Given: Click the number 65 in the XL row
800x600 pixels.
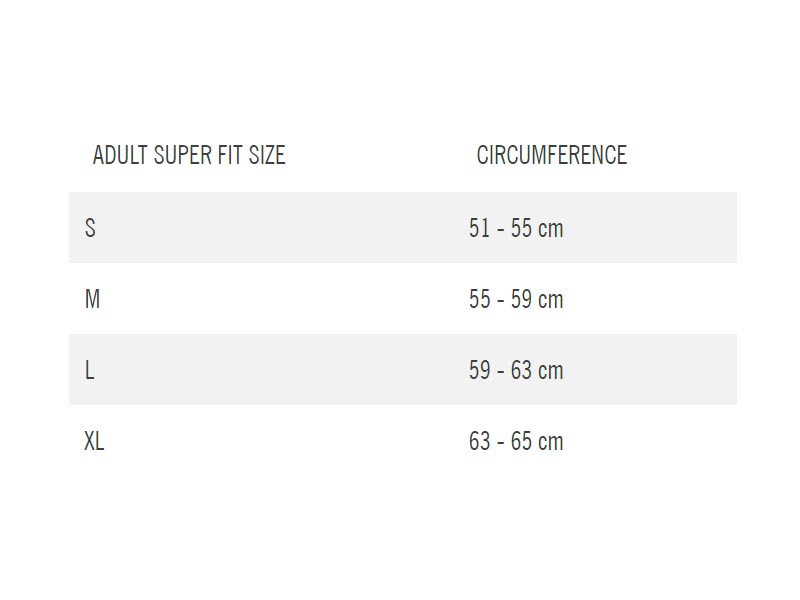Looking at the screenshot, I should click(x=521, y=441).
